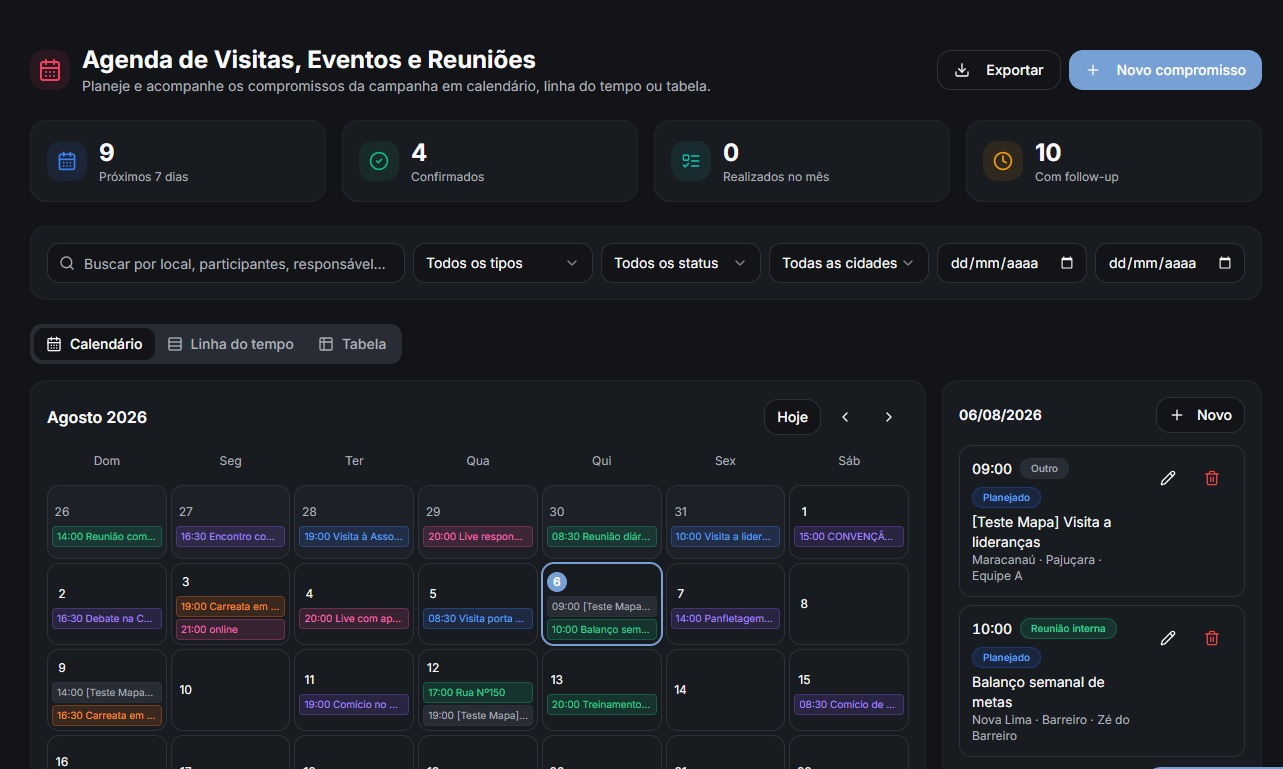
Task: Open the 15:00 CONVENÇÃ event
Action: (x=849, y=536)
